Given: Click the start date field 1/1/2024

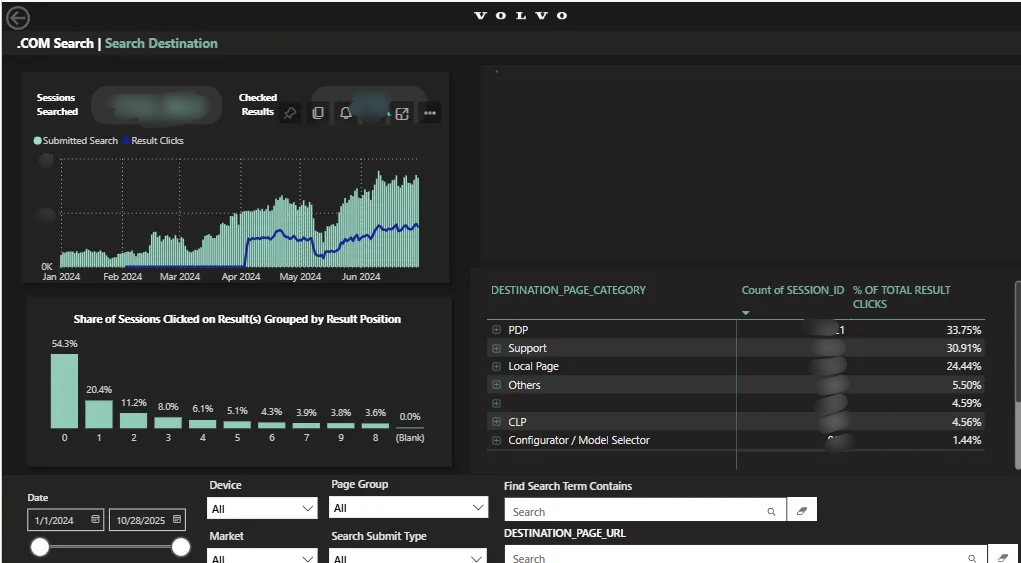Looking at the screenshot, I should tap(66, 520).
